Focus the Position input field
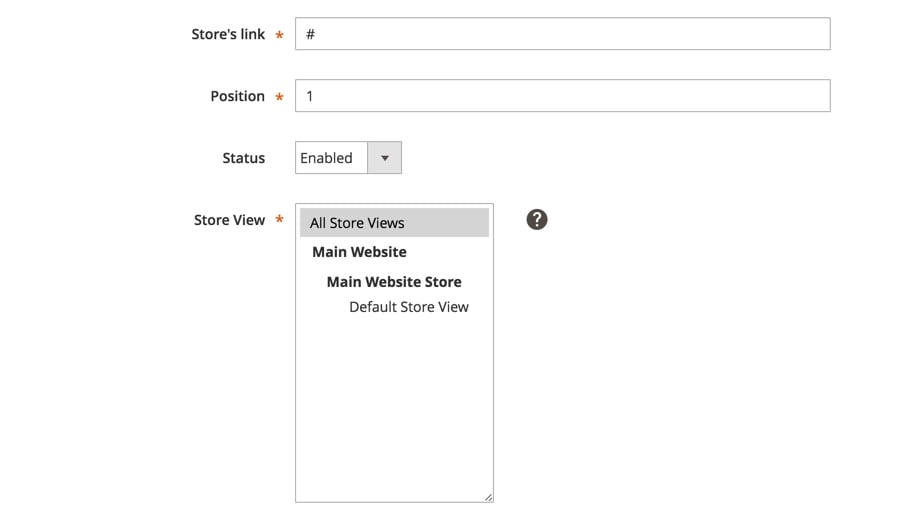 pos(562,95)
